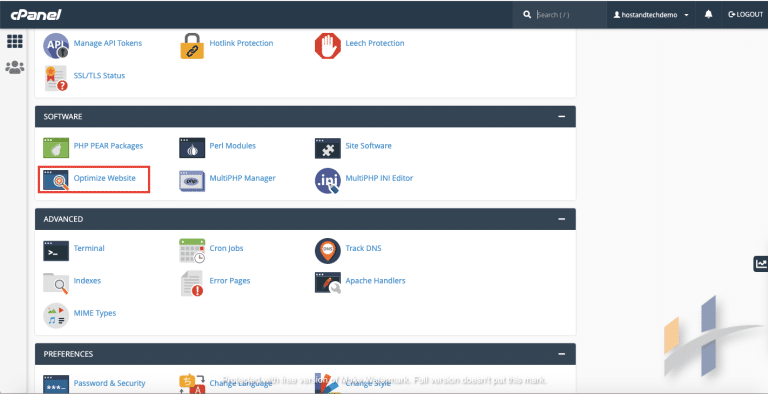Click the PHP PEAR Packages icon
The height and width of the screenshot is (394, 768).
coord(56,148)
